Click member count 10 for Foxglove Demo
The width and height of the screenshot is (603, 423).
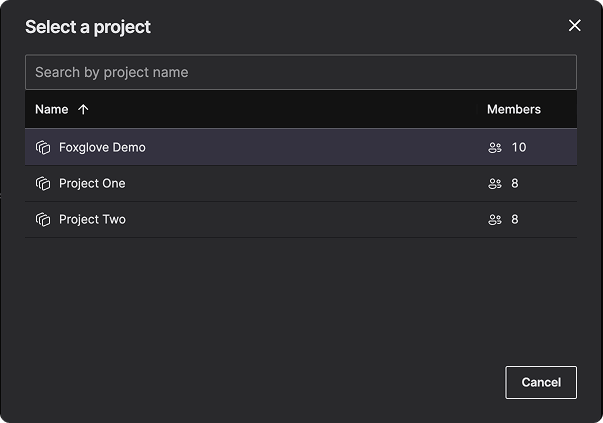coord(518,148)
